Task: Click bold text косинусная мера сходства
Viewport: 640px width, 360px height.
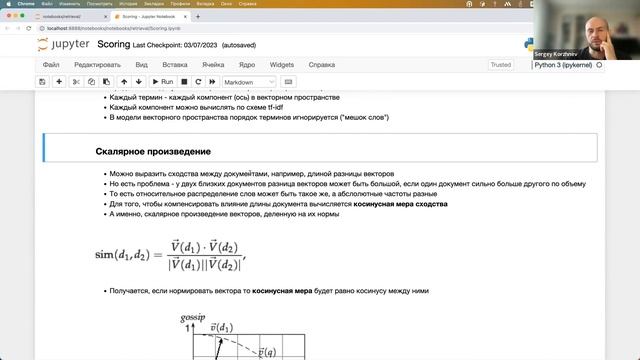Action: 400,204
